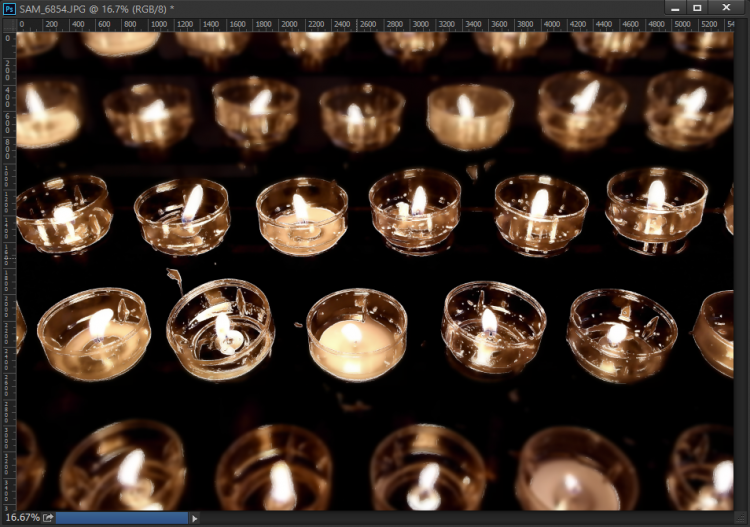Image resolution: width=750 pixels, height=527 pixels.
Task: Click the horizontal ruler at 2600 mark
Action: (x=368, y=24)
